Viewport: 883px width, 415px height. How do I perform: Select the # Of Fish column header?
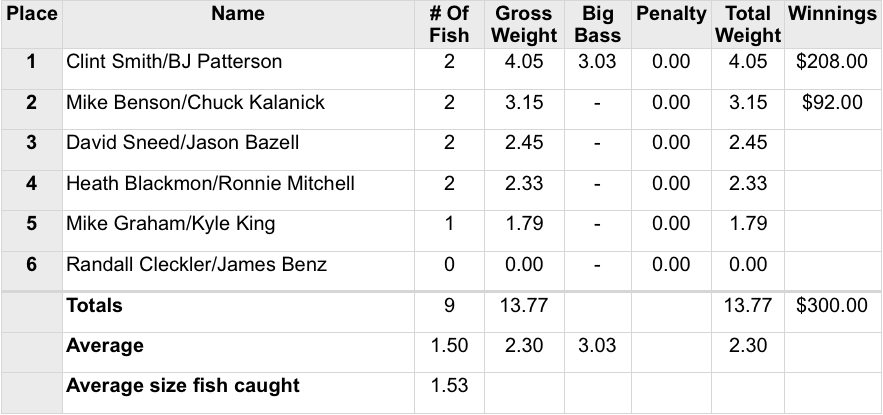[x=449, y=25]
